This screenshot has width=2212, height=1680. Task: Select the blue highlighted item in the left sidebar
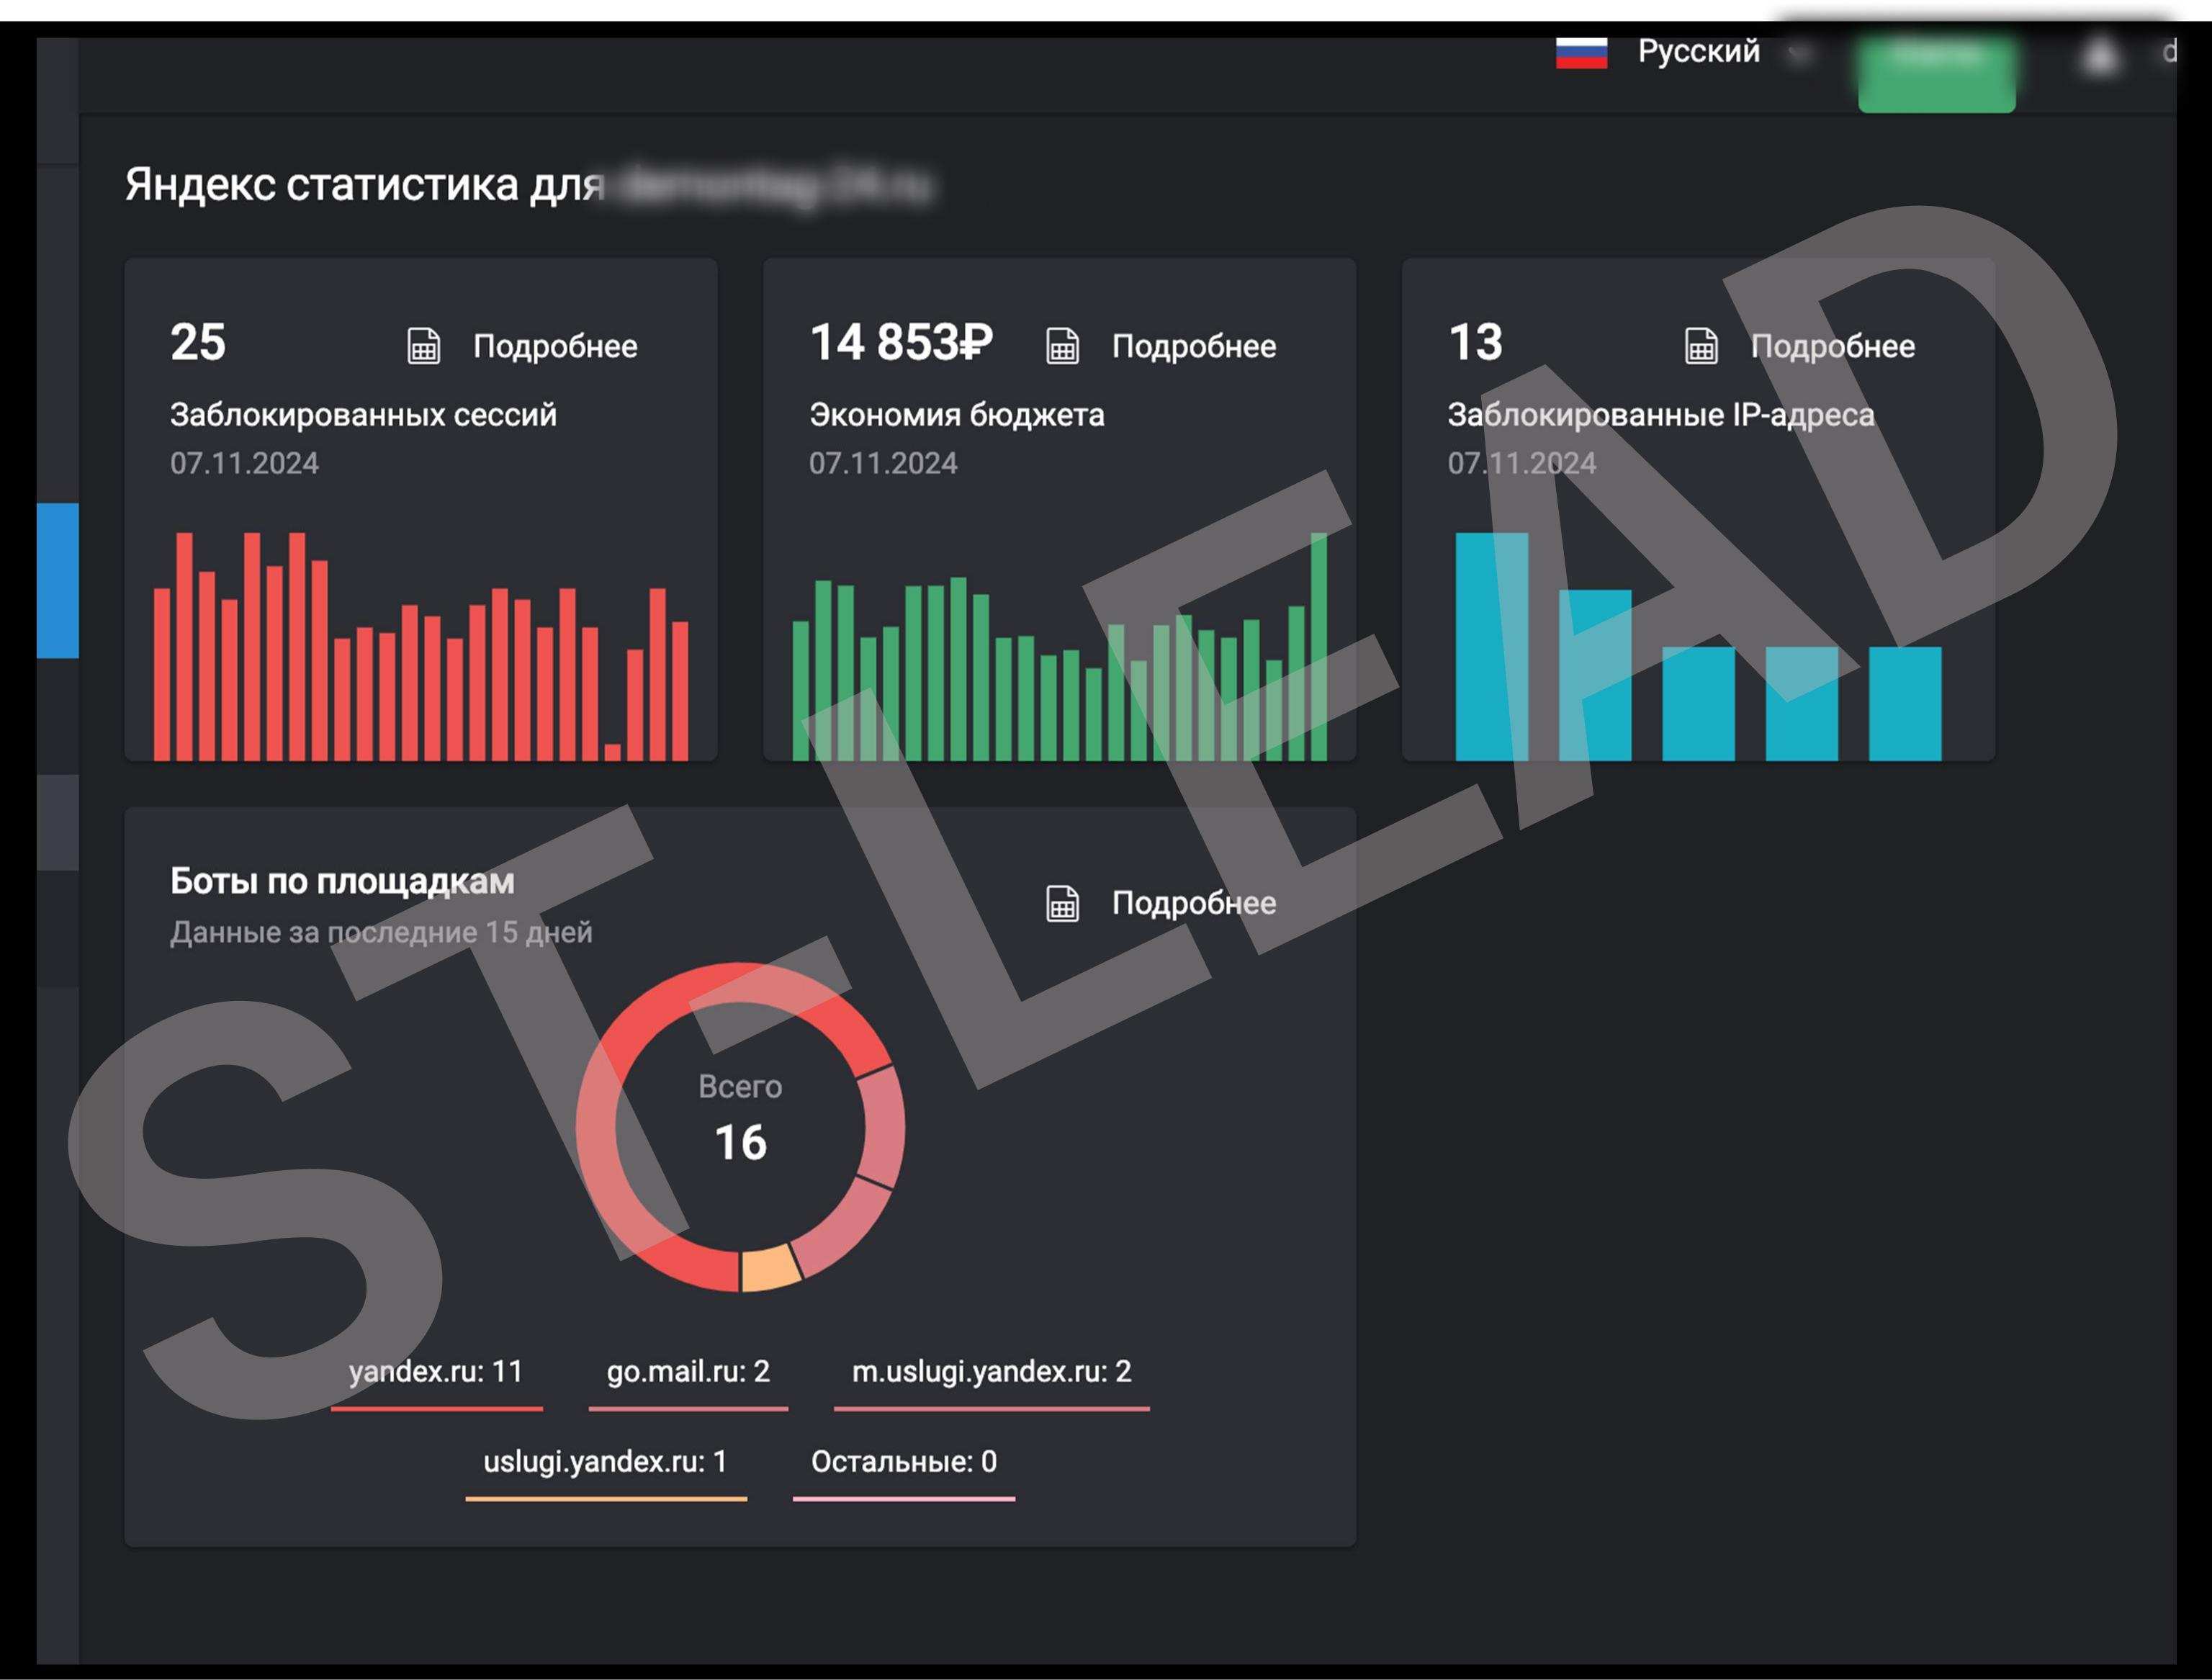58,581
